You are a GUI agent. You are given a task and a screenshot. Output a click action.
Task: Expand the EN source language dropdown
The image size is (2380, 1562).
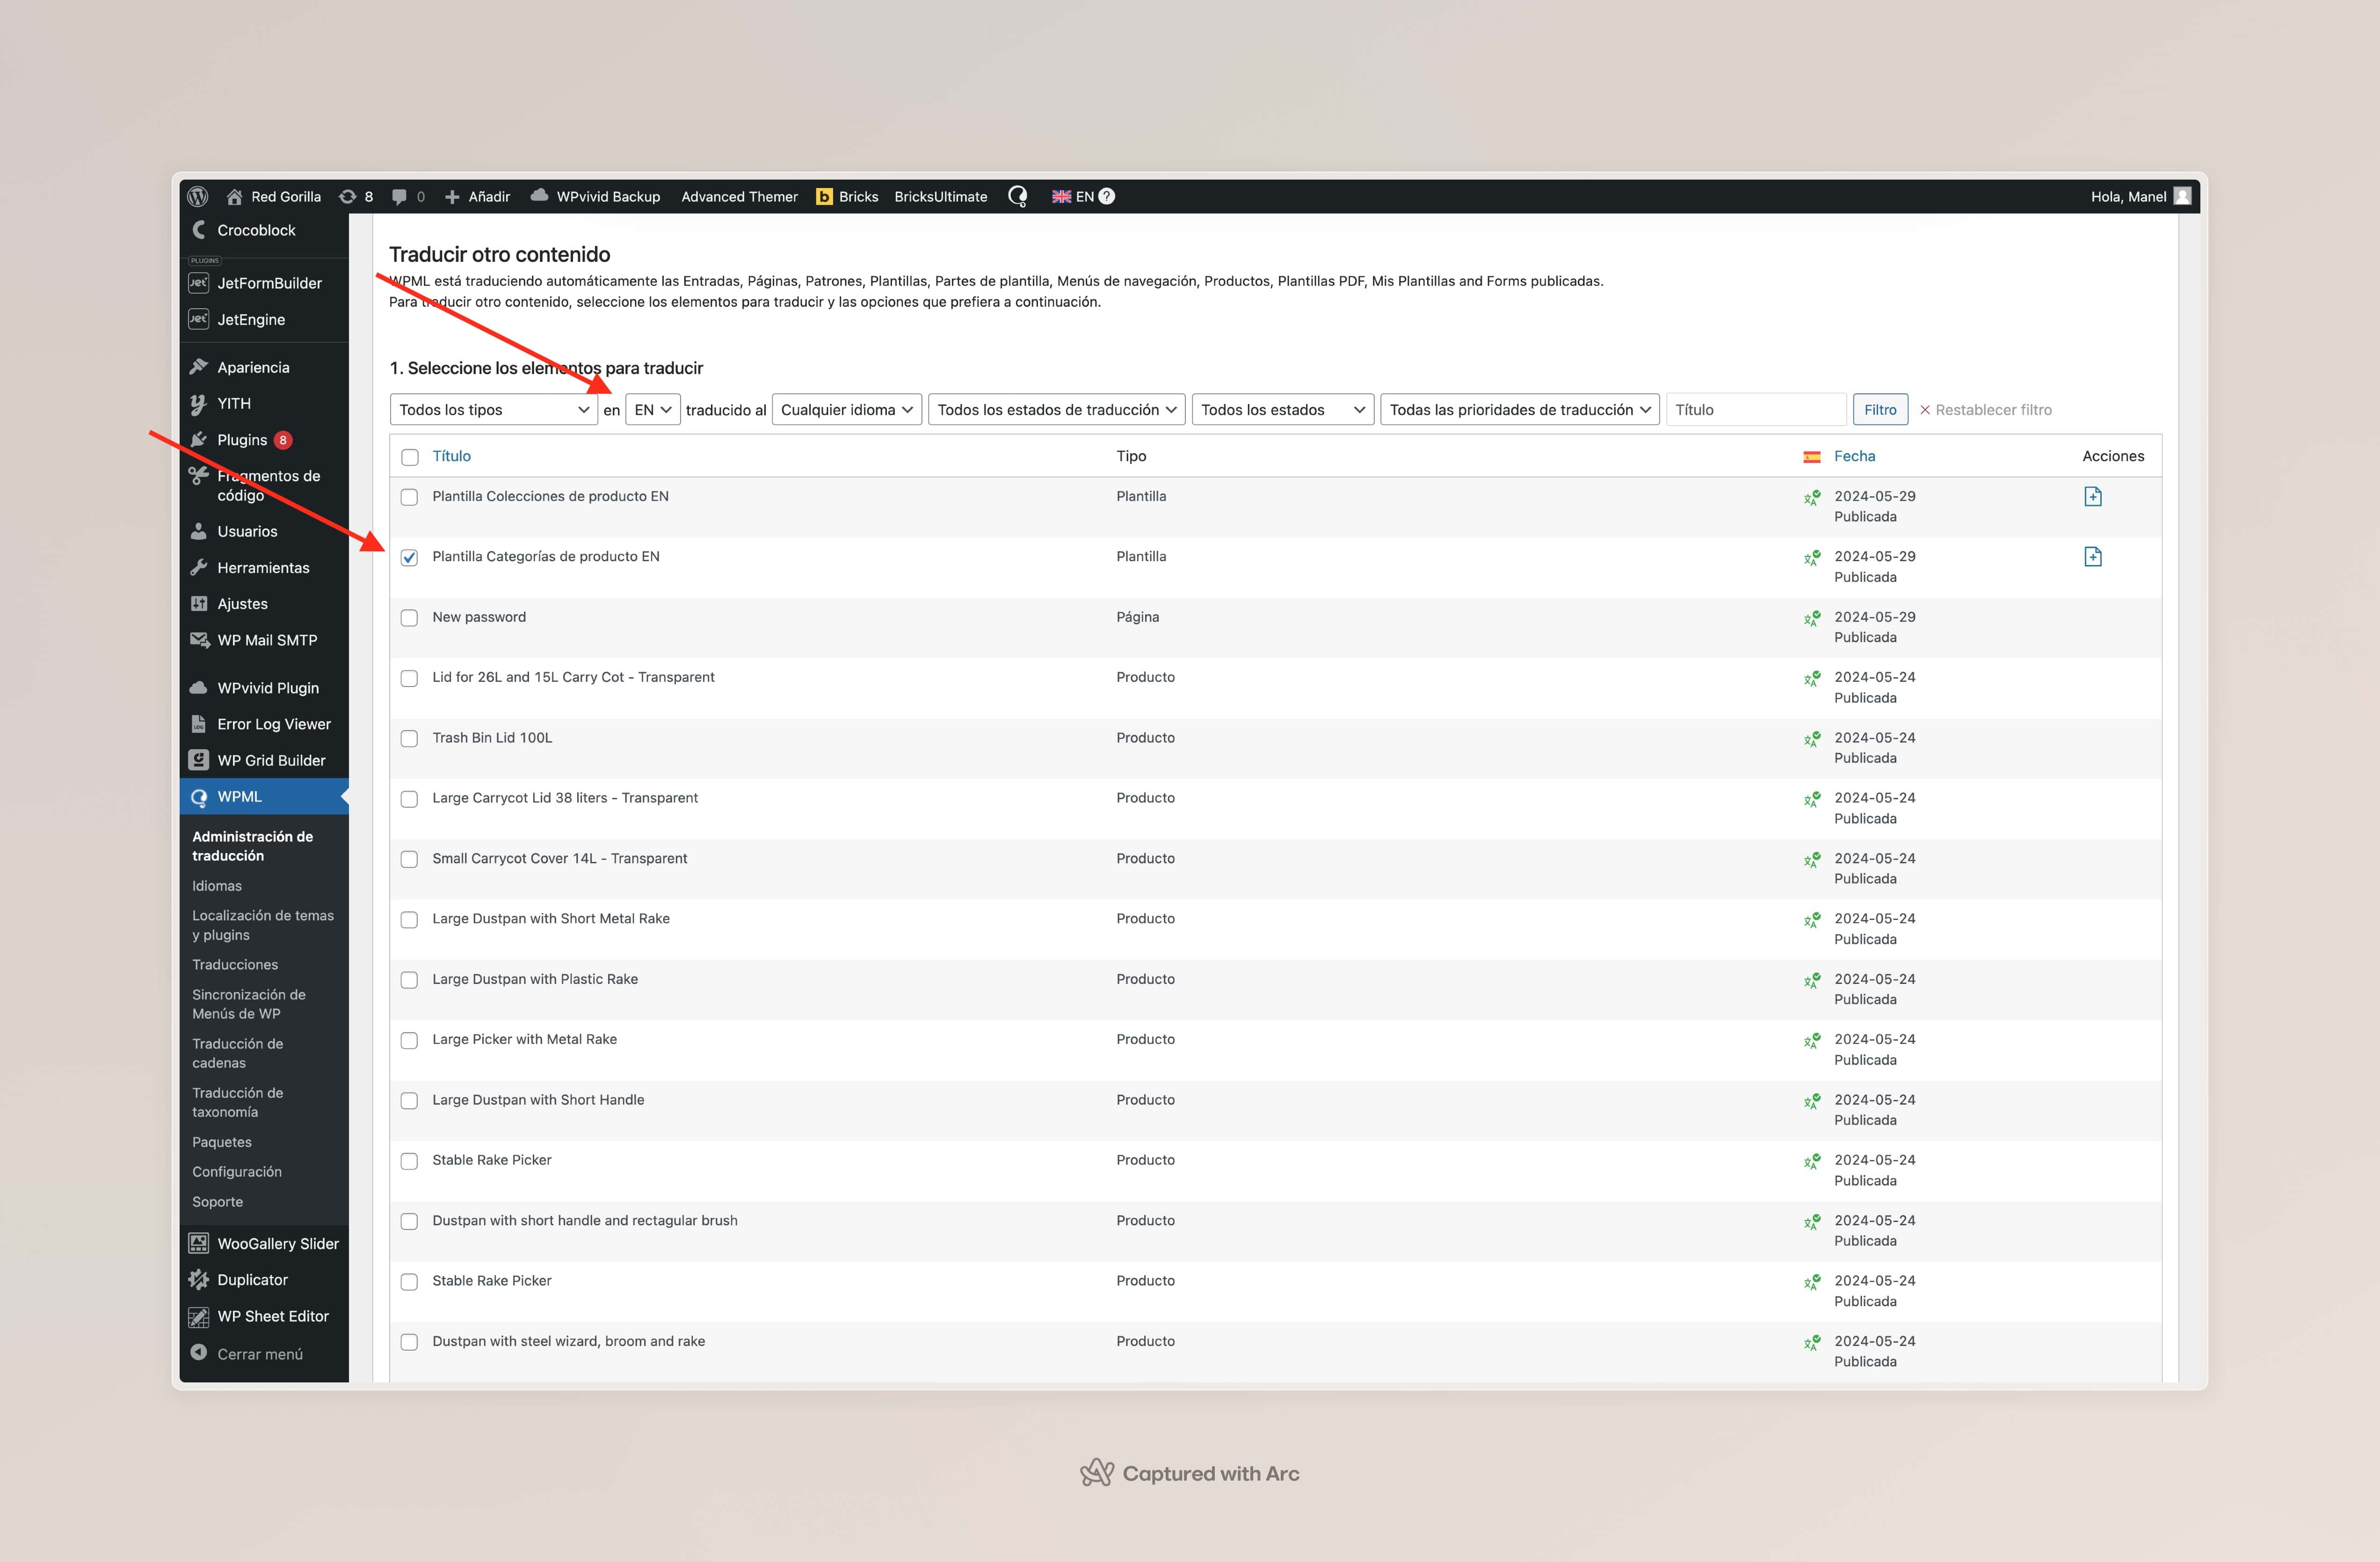[x=652, y=410]
